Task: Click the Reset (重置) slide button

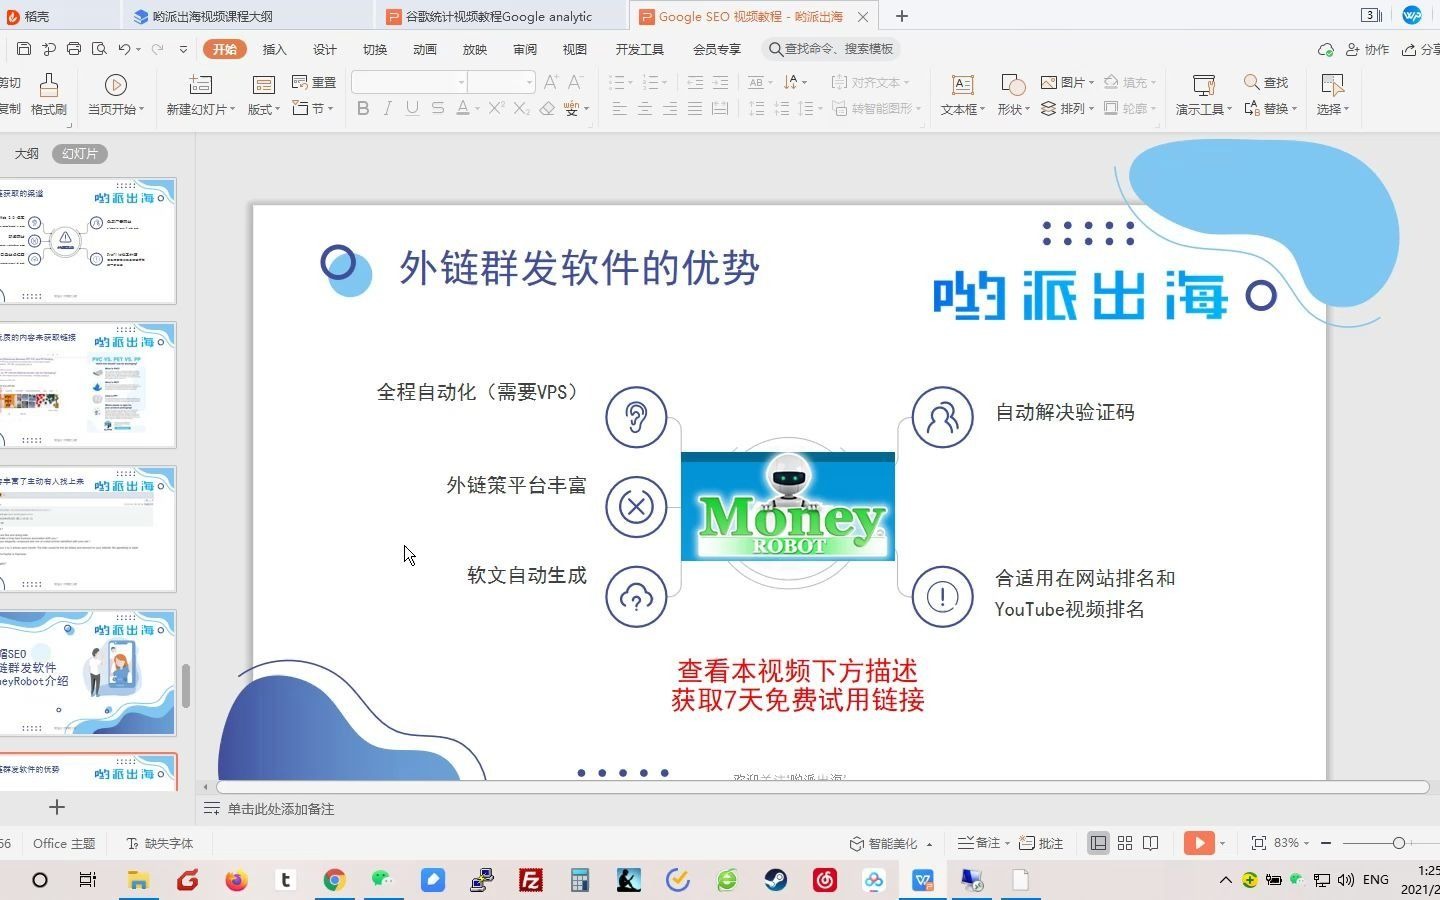Action: point(314,82)
